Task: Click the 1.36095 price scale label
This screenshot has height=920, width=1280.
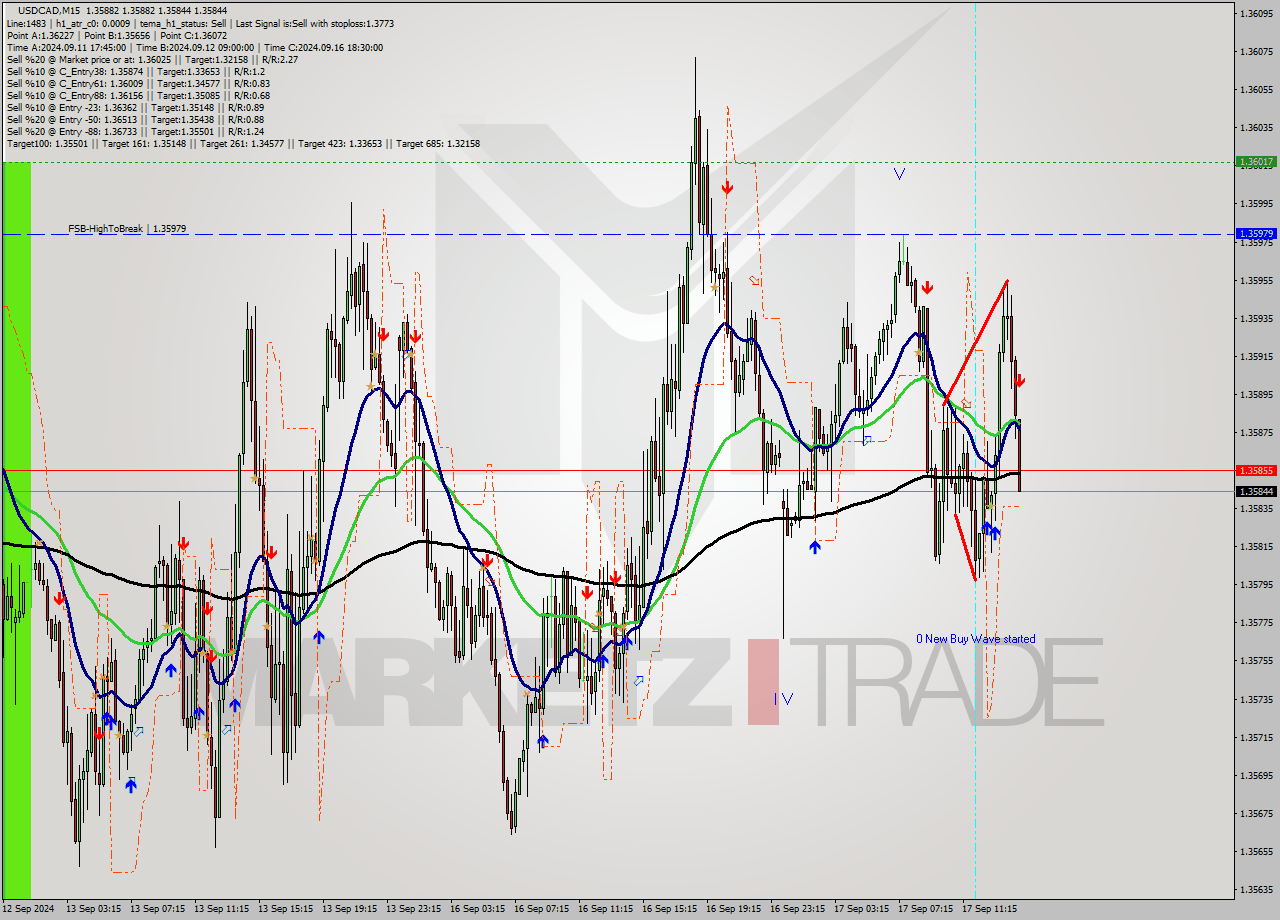Action: click(x=1256, y=13)
